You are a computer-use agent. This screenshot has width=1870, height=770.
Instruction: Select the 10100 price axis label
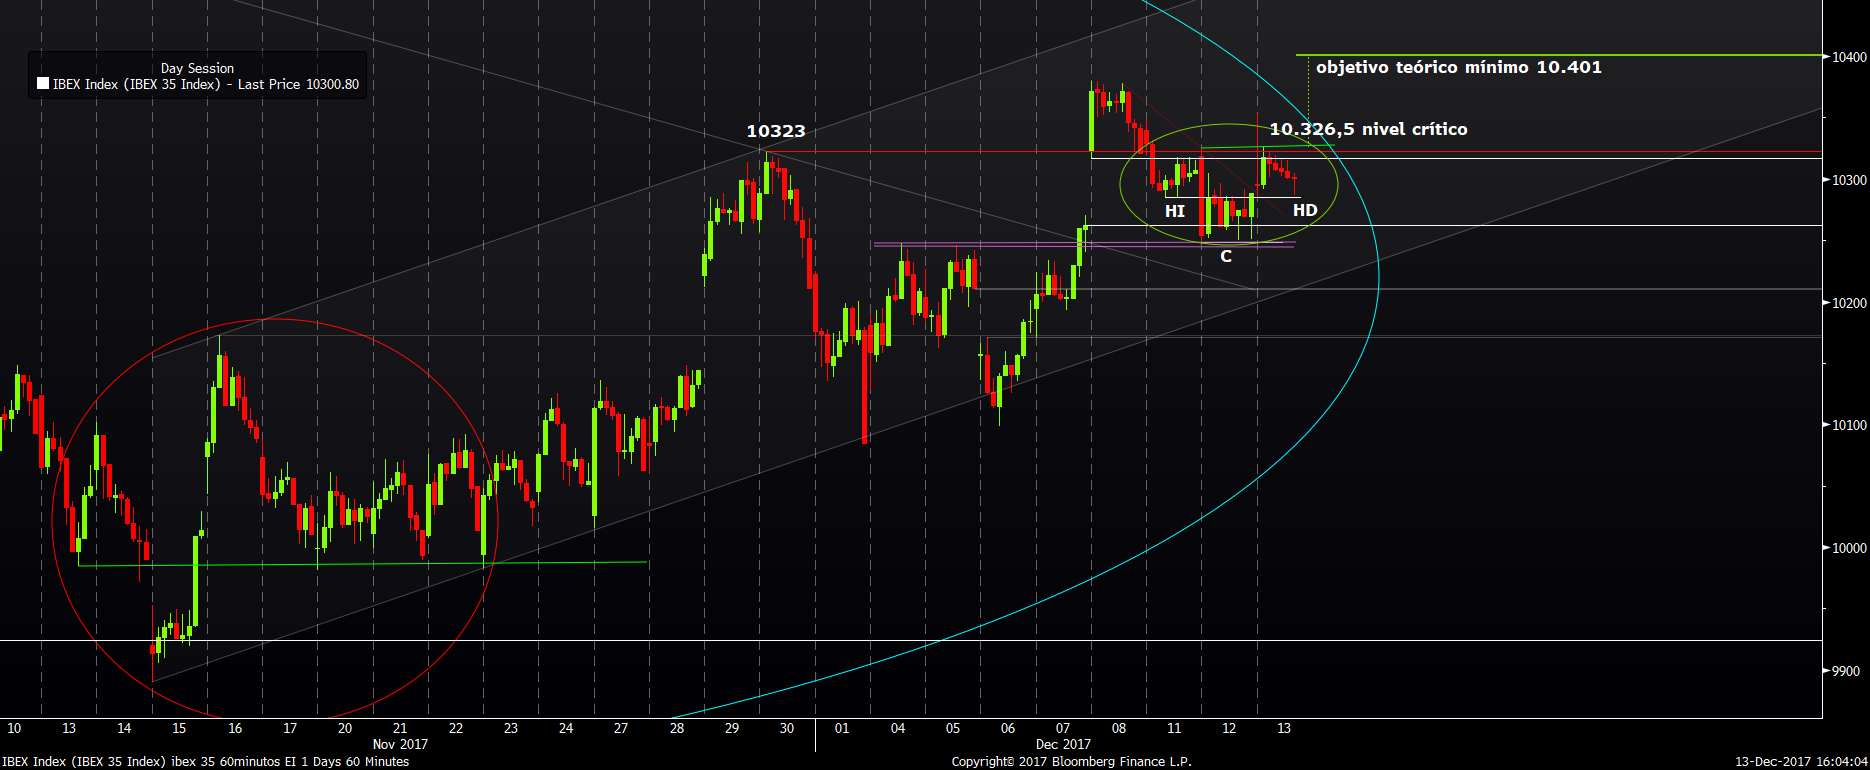(x=1849, y=425)
